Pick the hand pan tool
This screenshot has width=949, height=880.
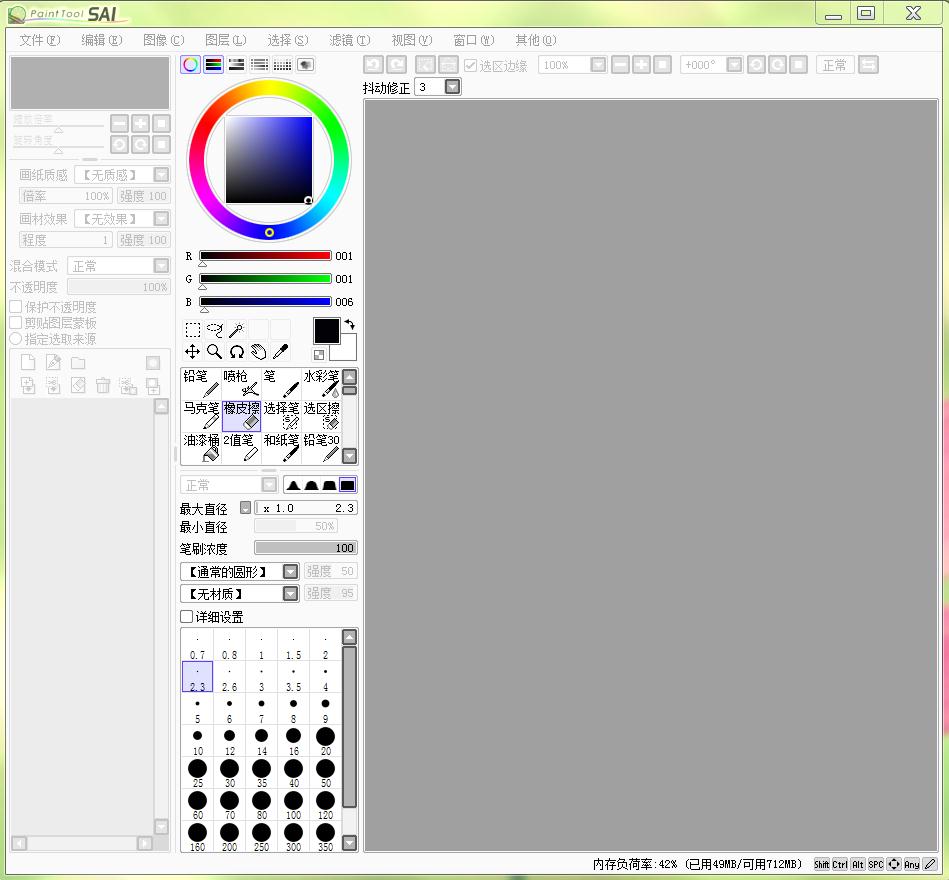[259, 352]
